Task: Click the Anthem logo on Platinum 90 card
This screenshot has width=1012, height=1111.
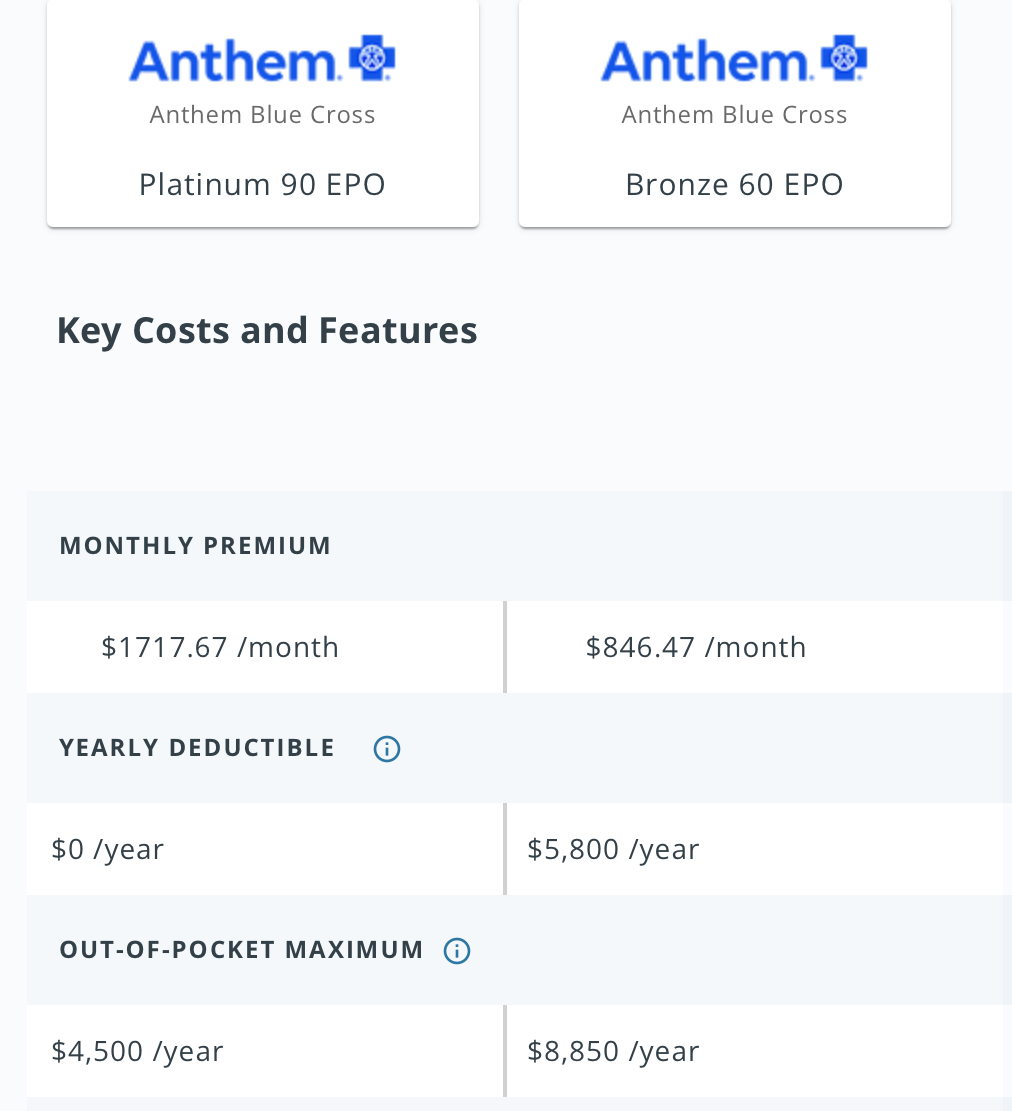Action: (x=262, y=61)
